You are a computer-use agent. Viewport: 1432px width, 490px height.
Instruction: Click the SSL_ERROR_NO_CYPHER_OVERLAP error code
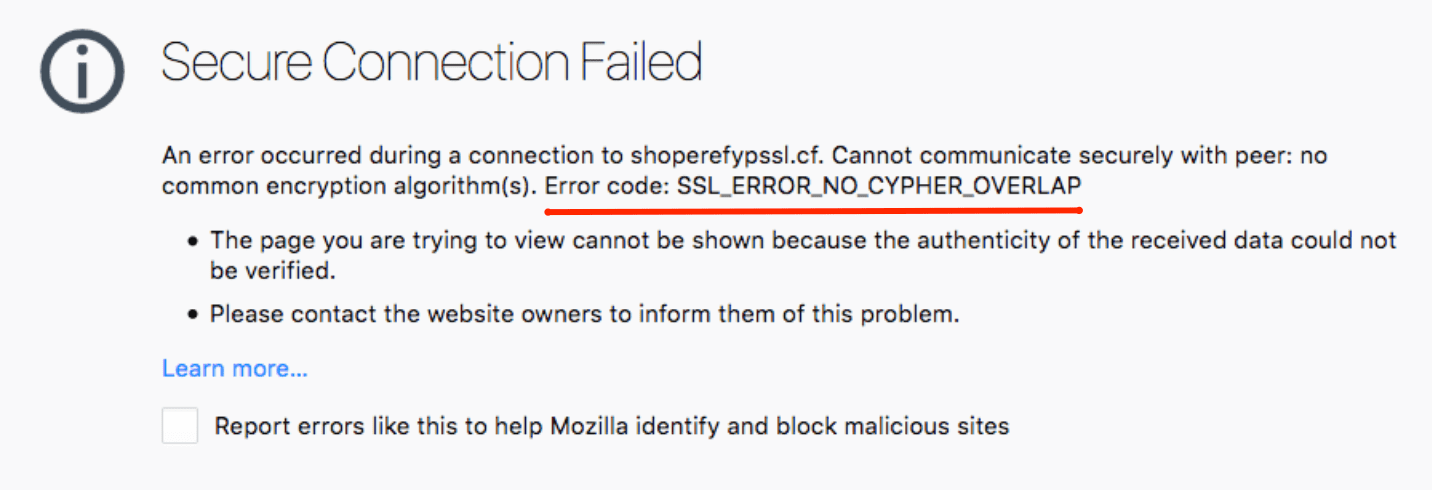click(879, 186)
